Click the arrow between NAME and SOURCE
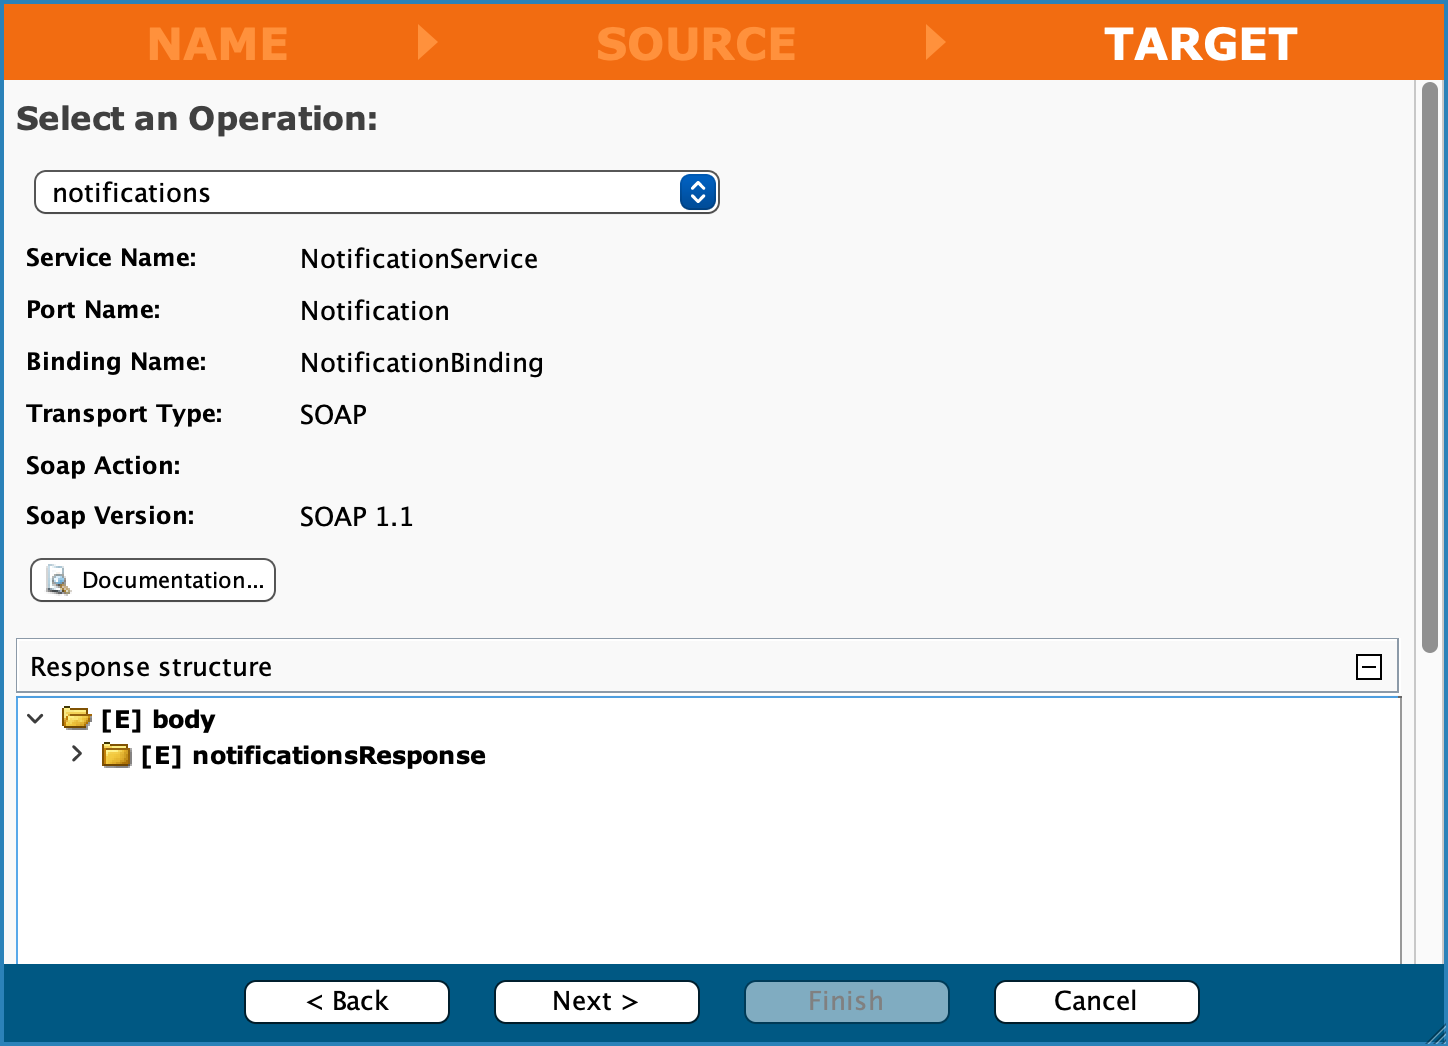 coord(427,43)
